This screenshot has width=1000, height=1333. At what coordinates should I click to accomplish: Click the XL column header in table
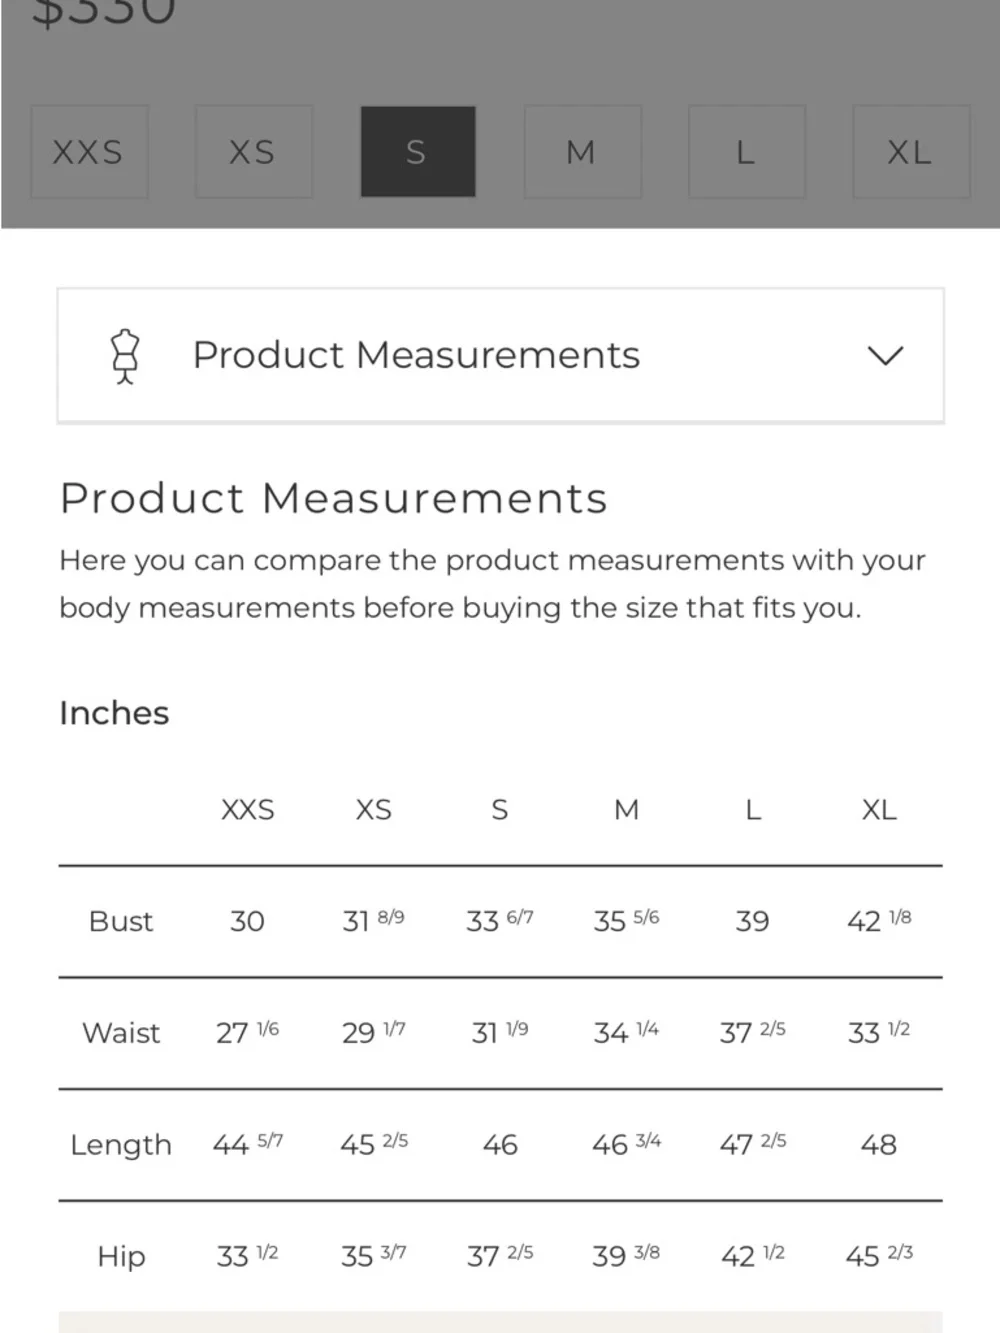879,809
